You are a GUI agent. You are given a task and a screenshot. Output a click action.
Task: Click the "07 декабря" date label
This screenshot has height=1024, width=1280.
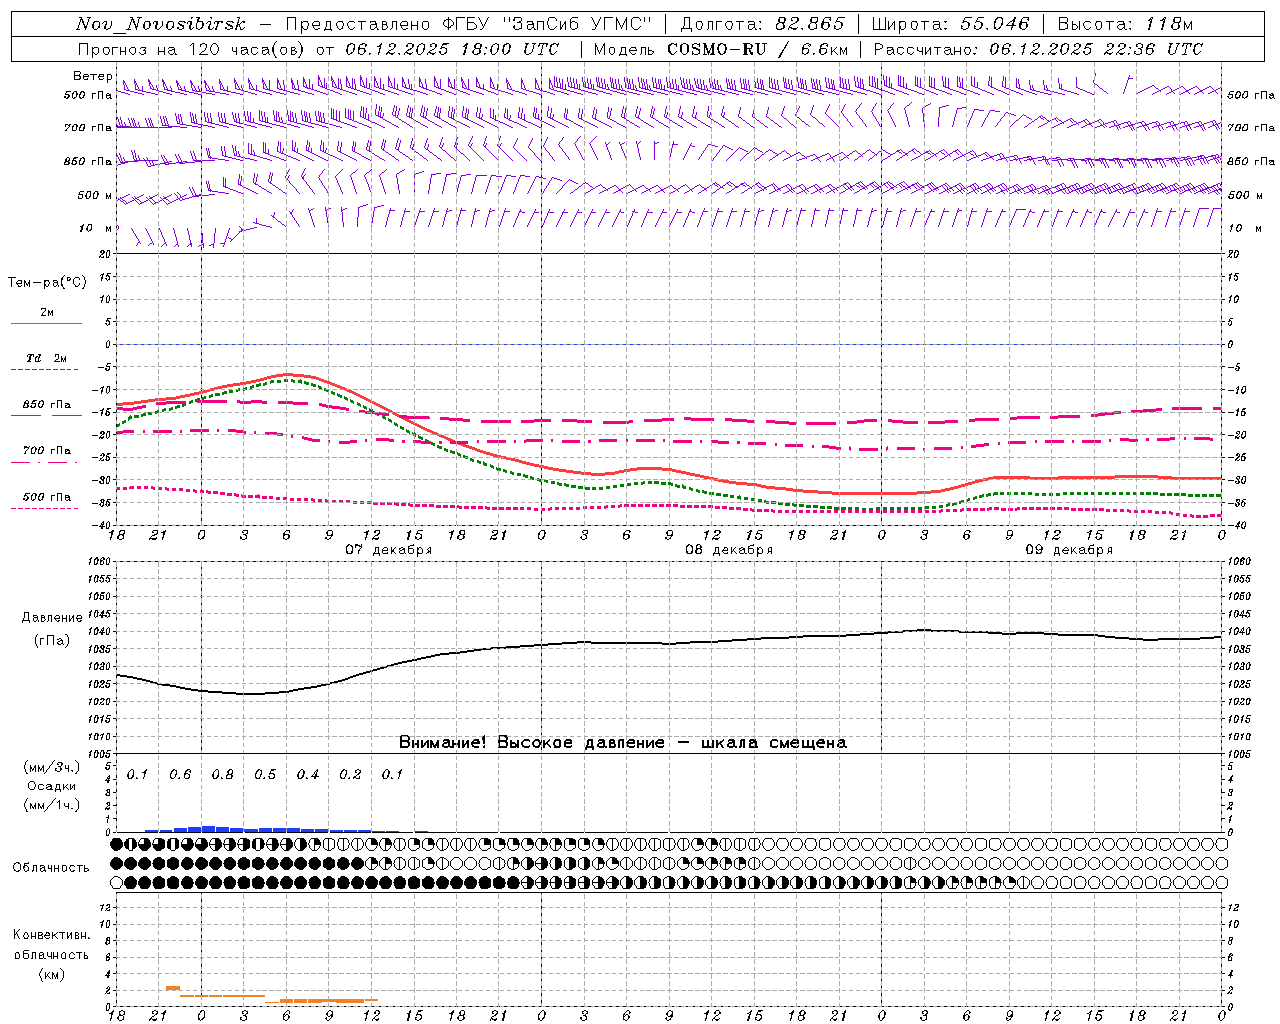(x=389, y=550)
